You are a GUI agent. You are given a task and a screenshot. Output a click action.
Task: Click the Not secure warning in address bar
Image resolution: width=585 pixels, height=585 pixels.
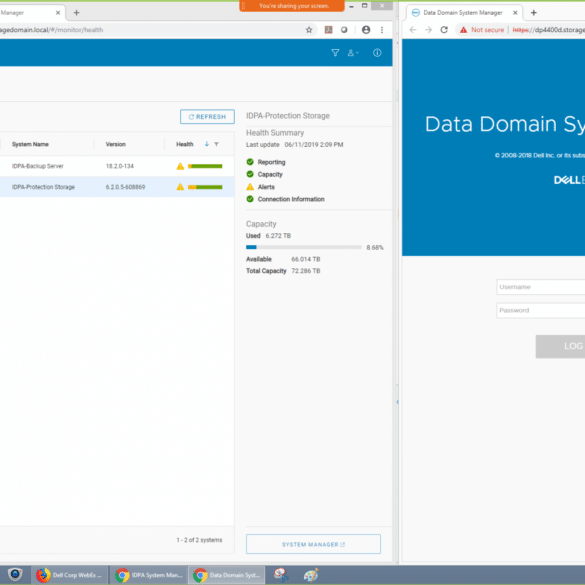[x=482, y=30]
